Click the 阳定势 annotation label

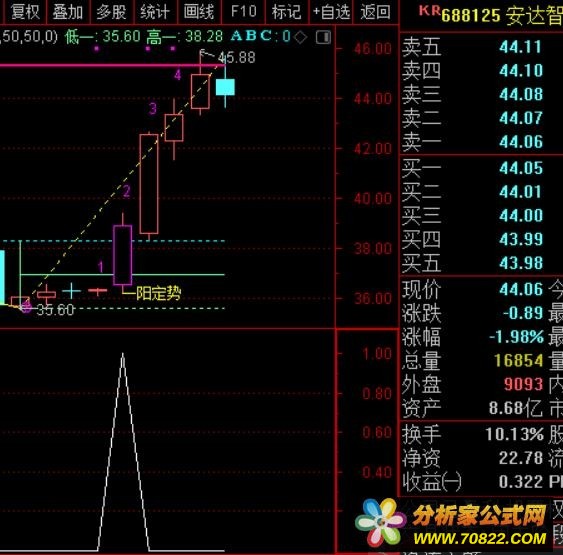point(158,293)
